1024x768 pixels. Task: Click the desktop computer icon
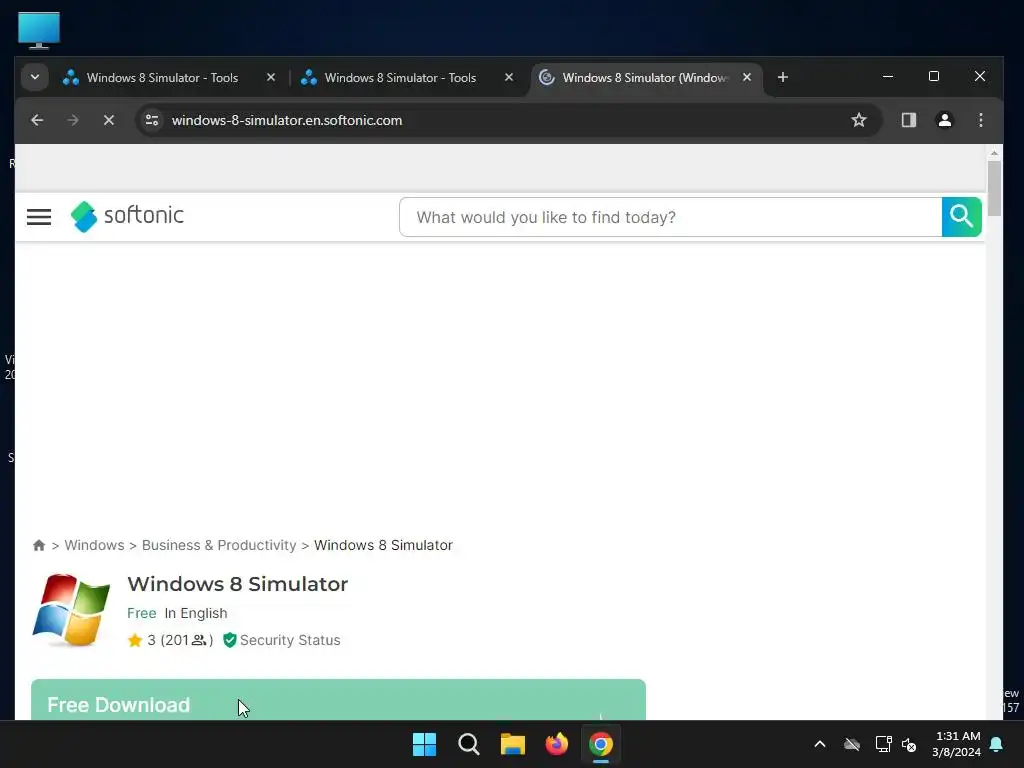click(39, 30)
